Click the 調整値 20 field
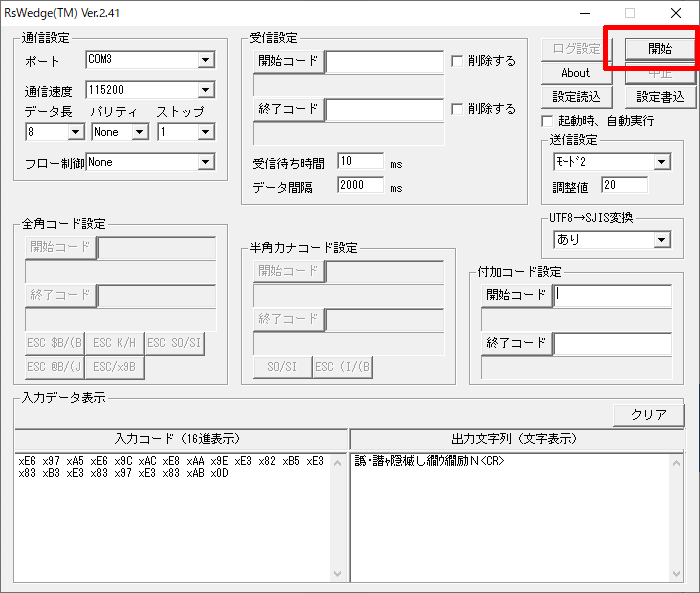The height and width of the screenshot is (593, 700). (625, 185)
